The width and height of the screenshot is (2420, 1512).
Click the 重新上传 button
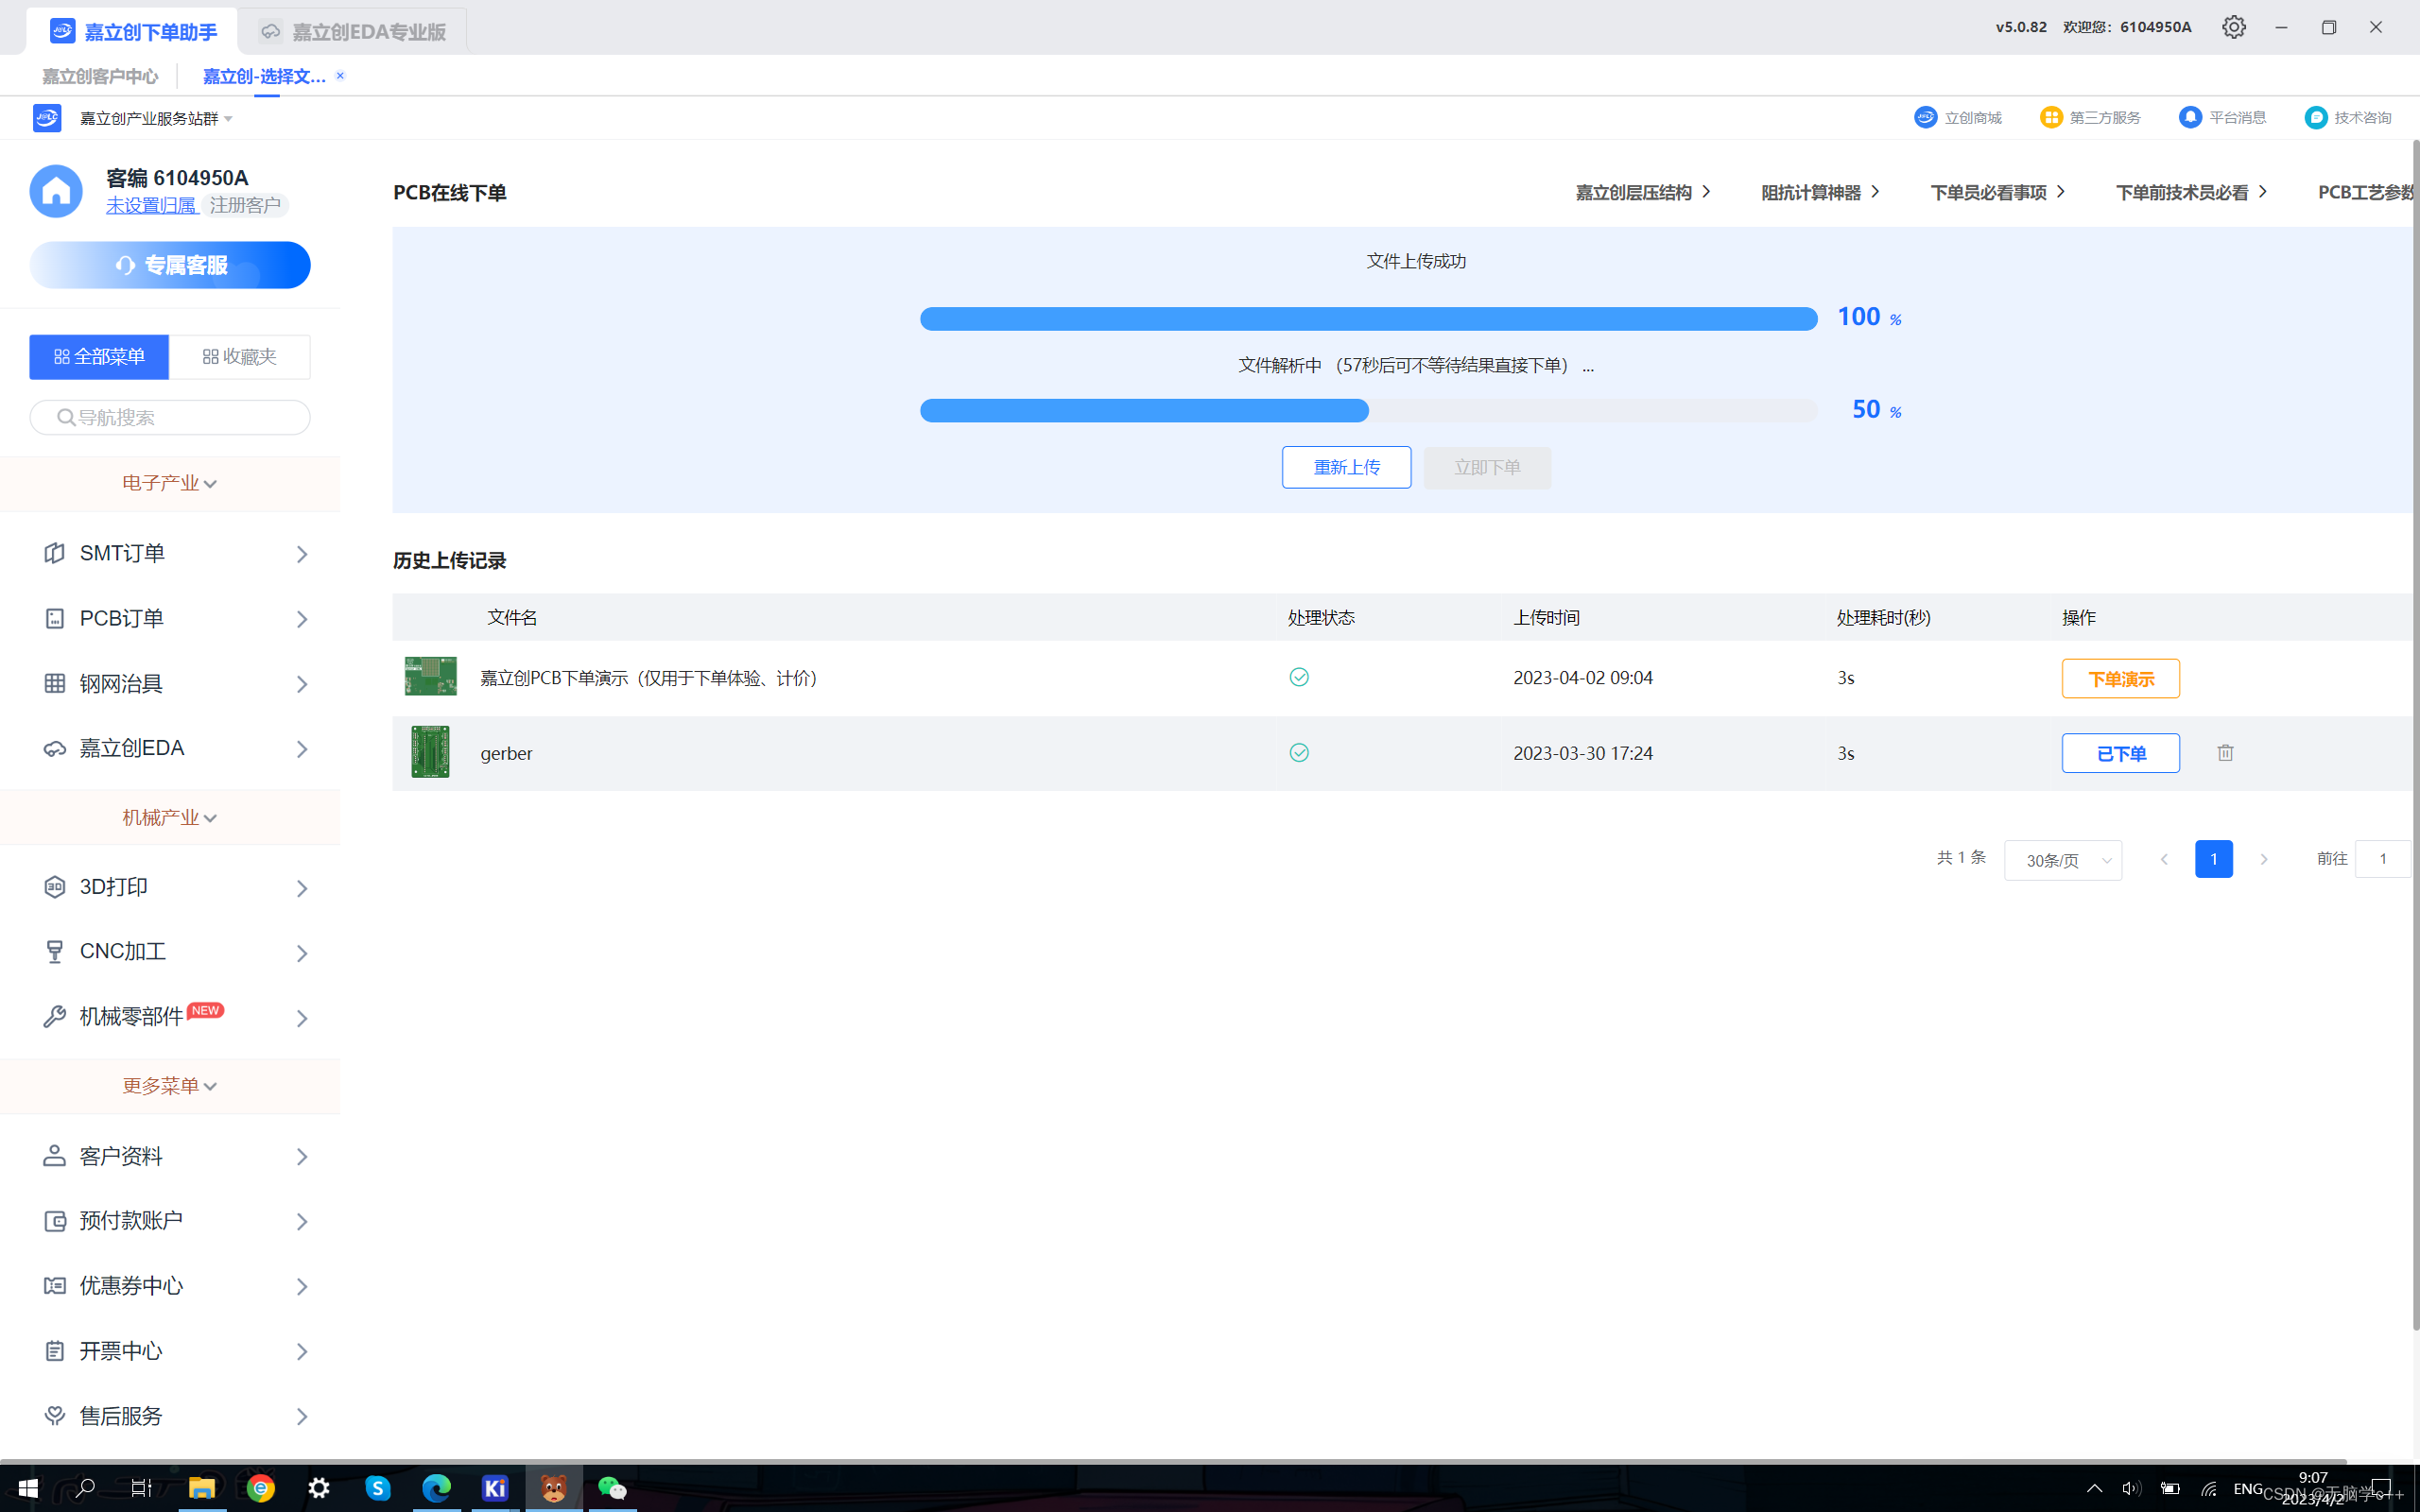tap(1346, 467)
